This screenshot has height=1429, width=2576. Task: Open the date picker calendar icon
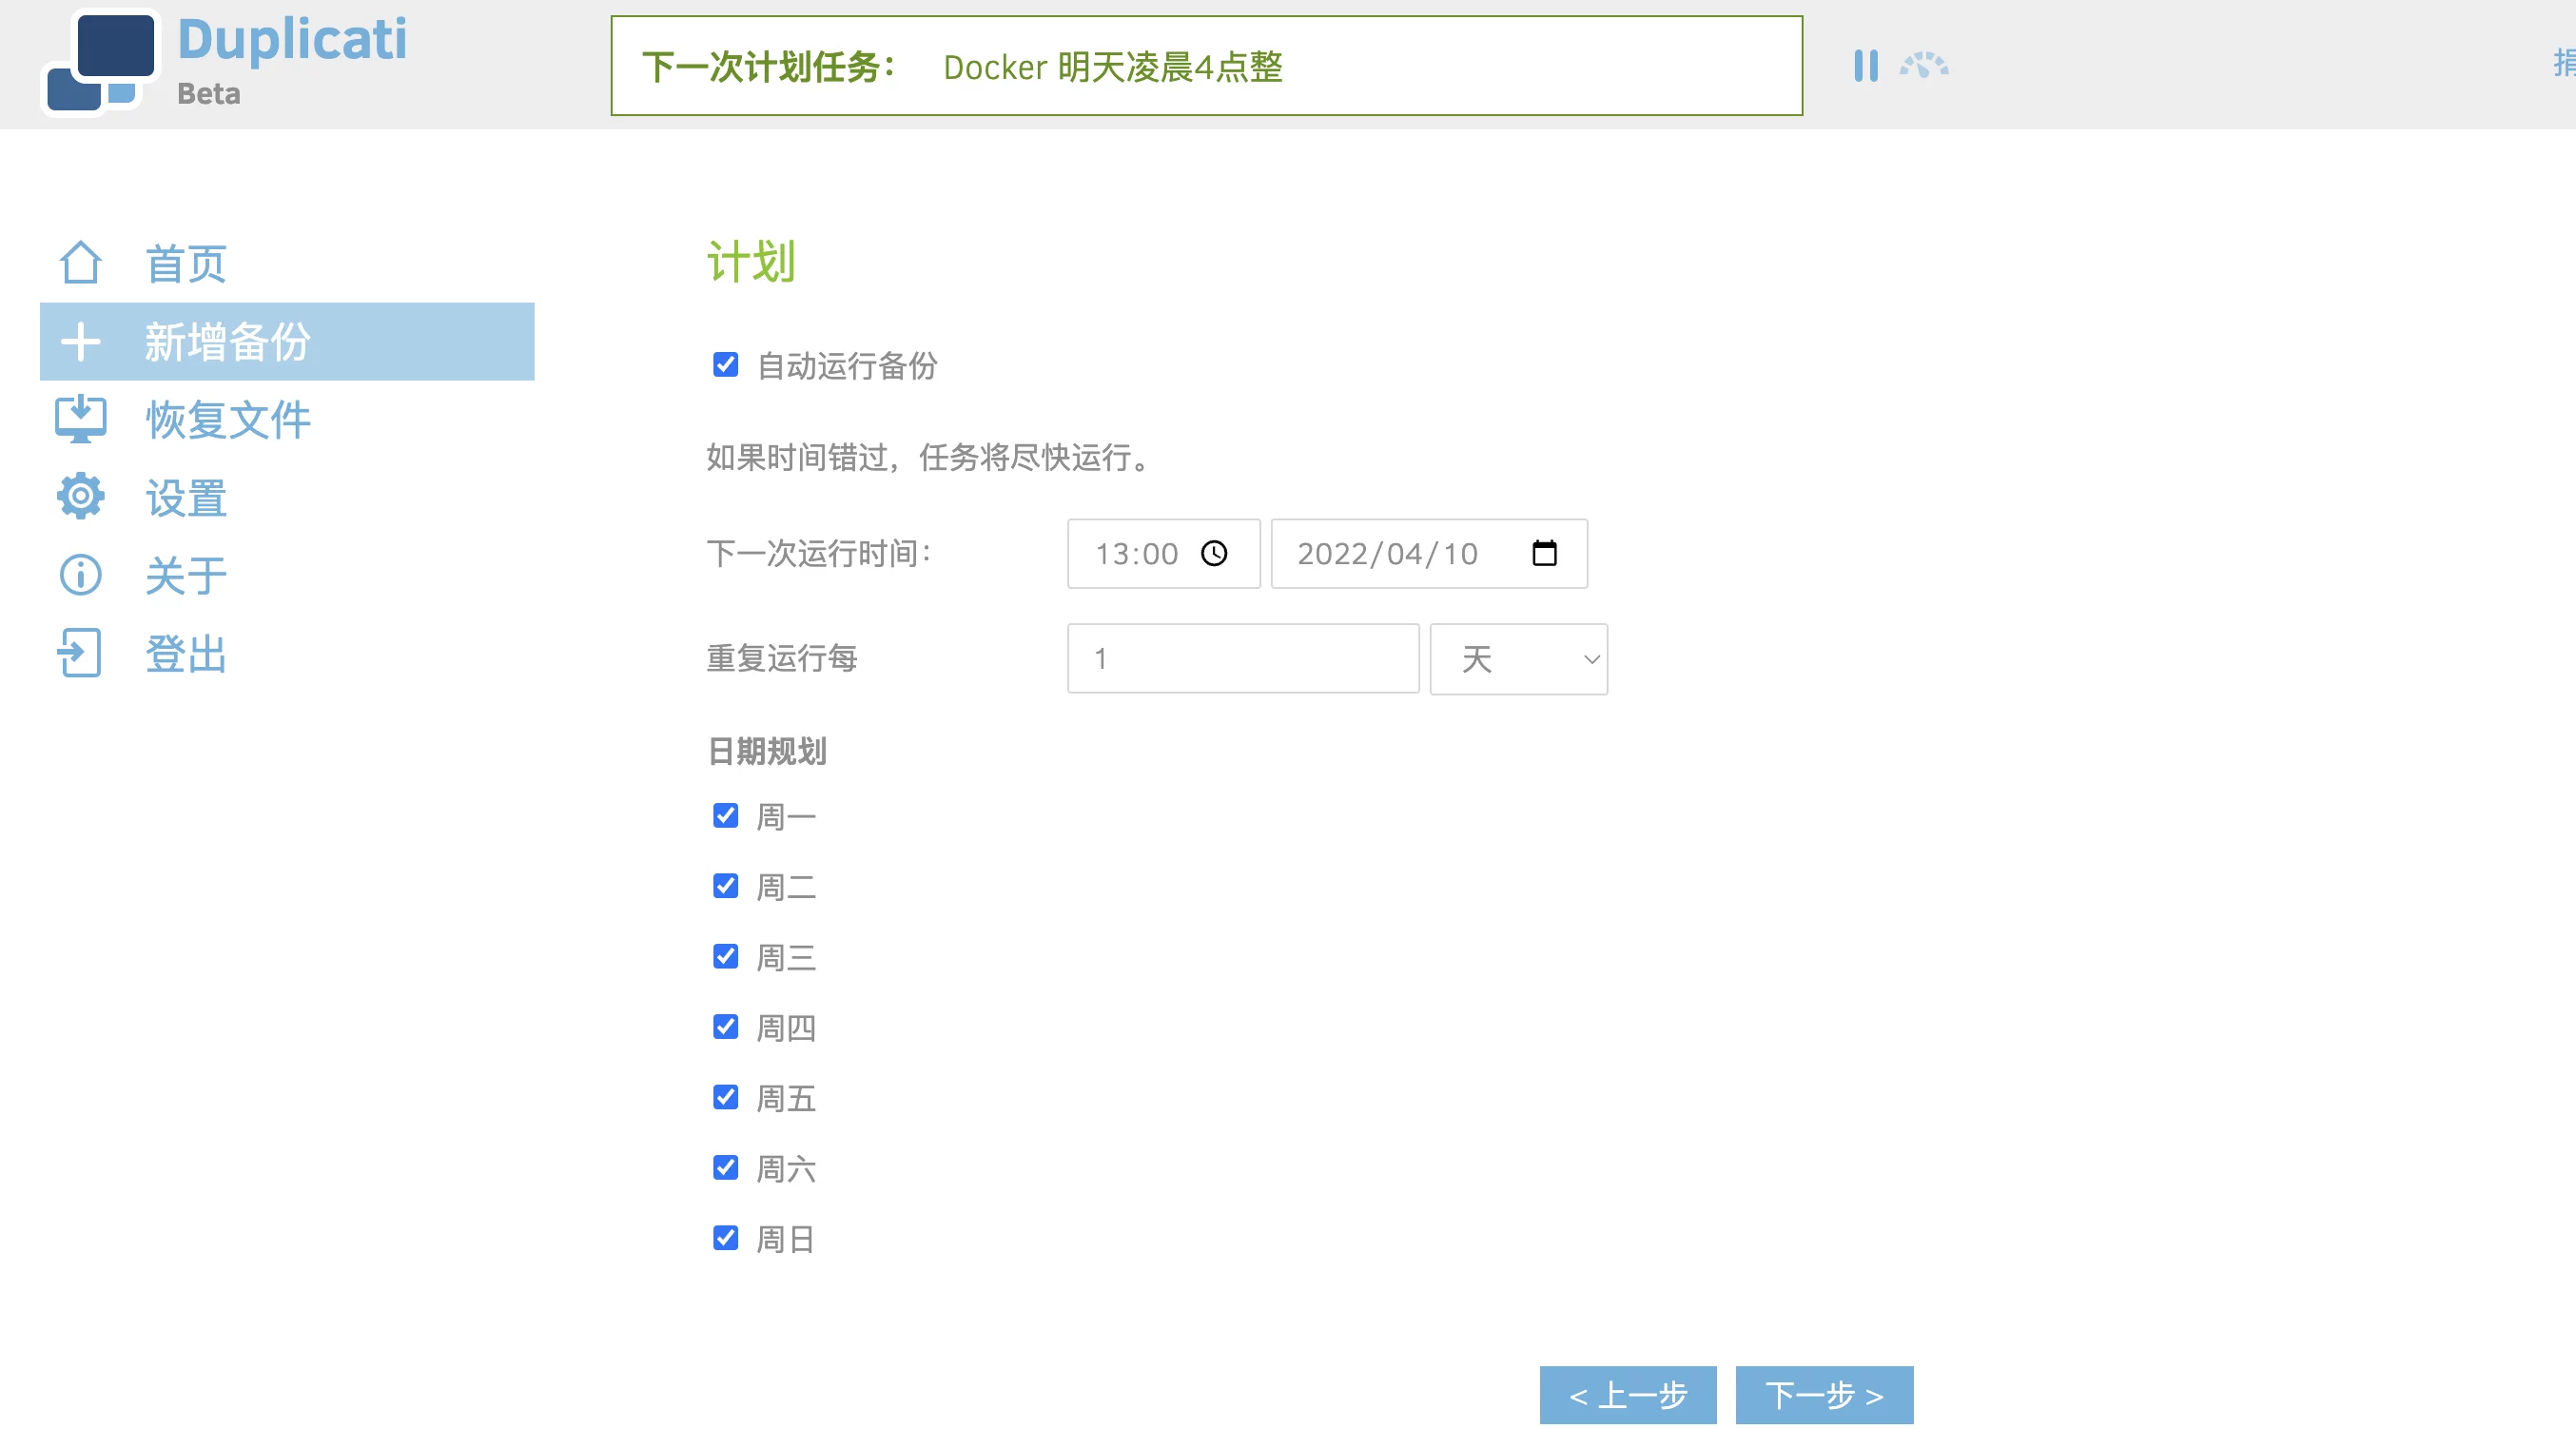click(x=1544, y=553)
